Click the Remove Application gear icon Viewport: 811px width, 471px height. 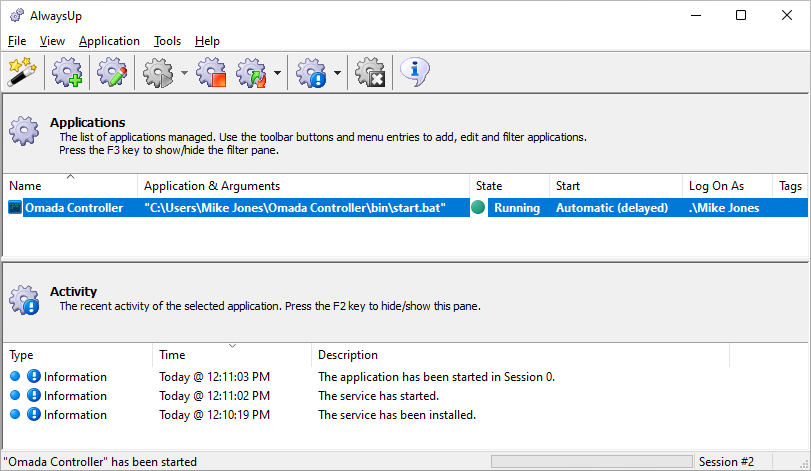point(370,72)
